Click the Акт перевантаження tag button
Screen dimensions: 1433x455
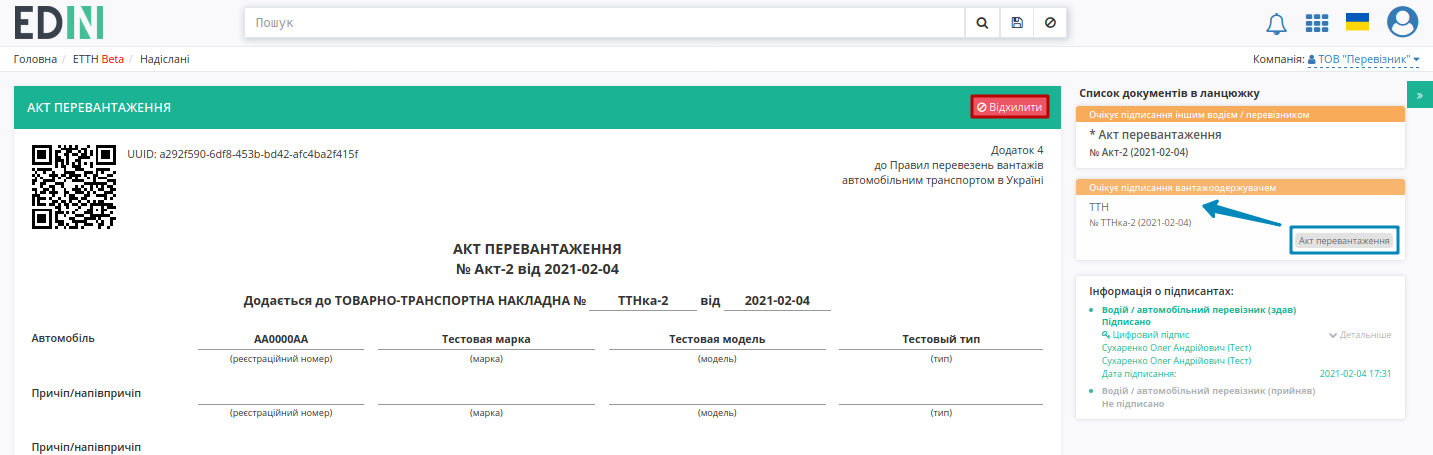(1344, 241)
